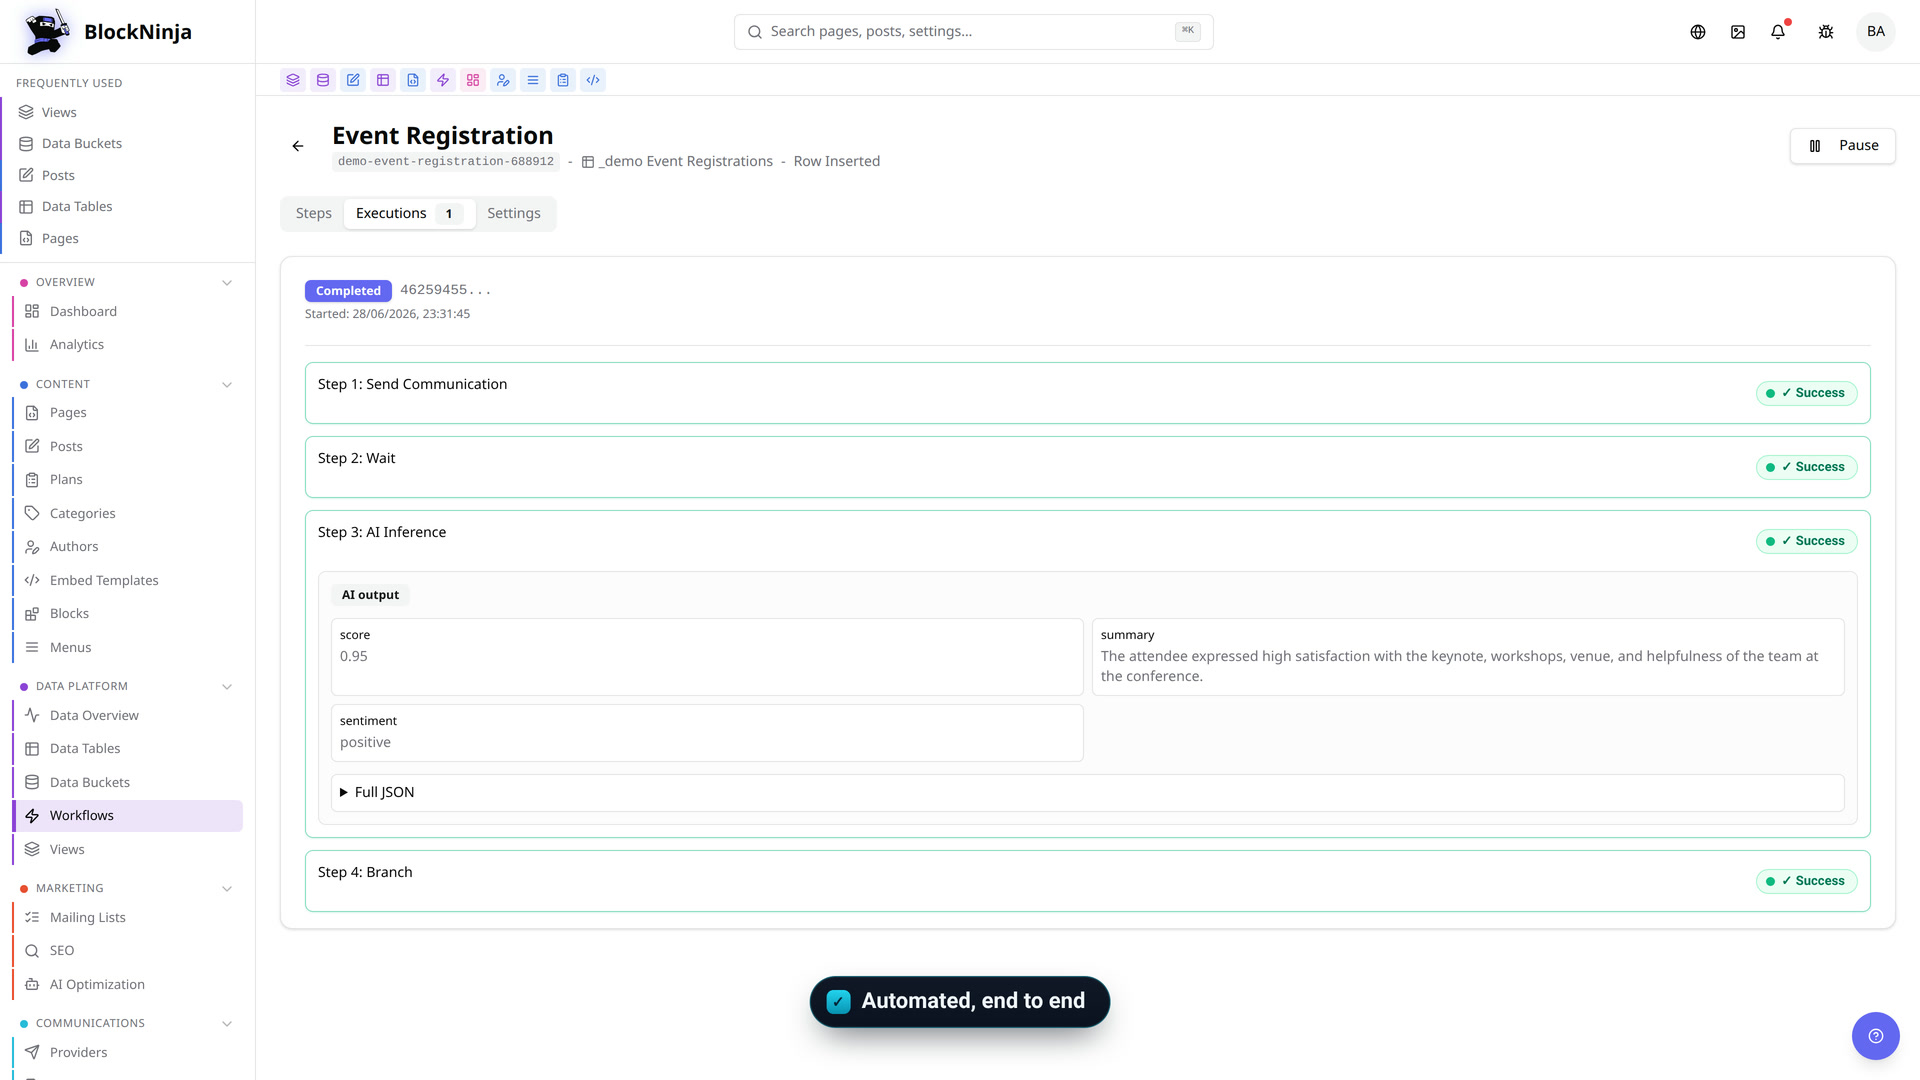Image resolution: width=1920 pixels, height=1080 pixels.
Task: Open Menus shortcut in the top icon toolbar
Action: click(x=533, y=80)
